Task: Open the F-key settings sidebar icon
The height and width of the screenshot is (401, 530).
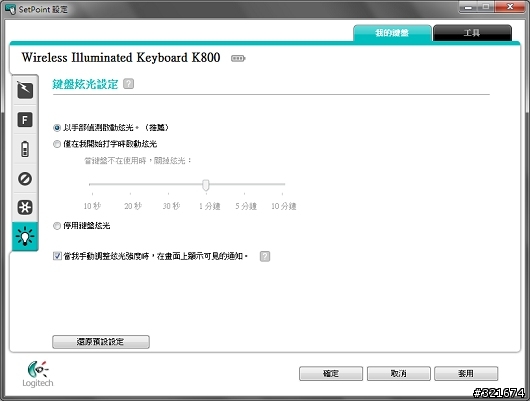Action: [25, 120]
